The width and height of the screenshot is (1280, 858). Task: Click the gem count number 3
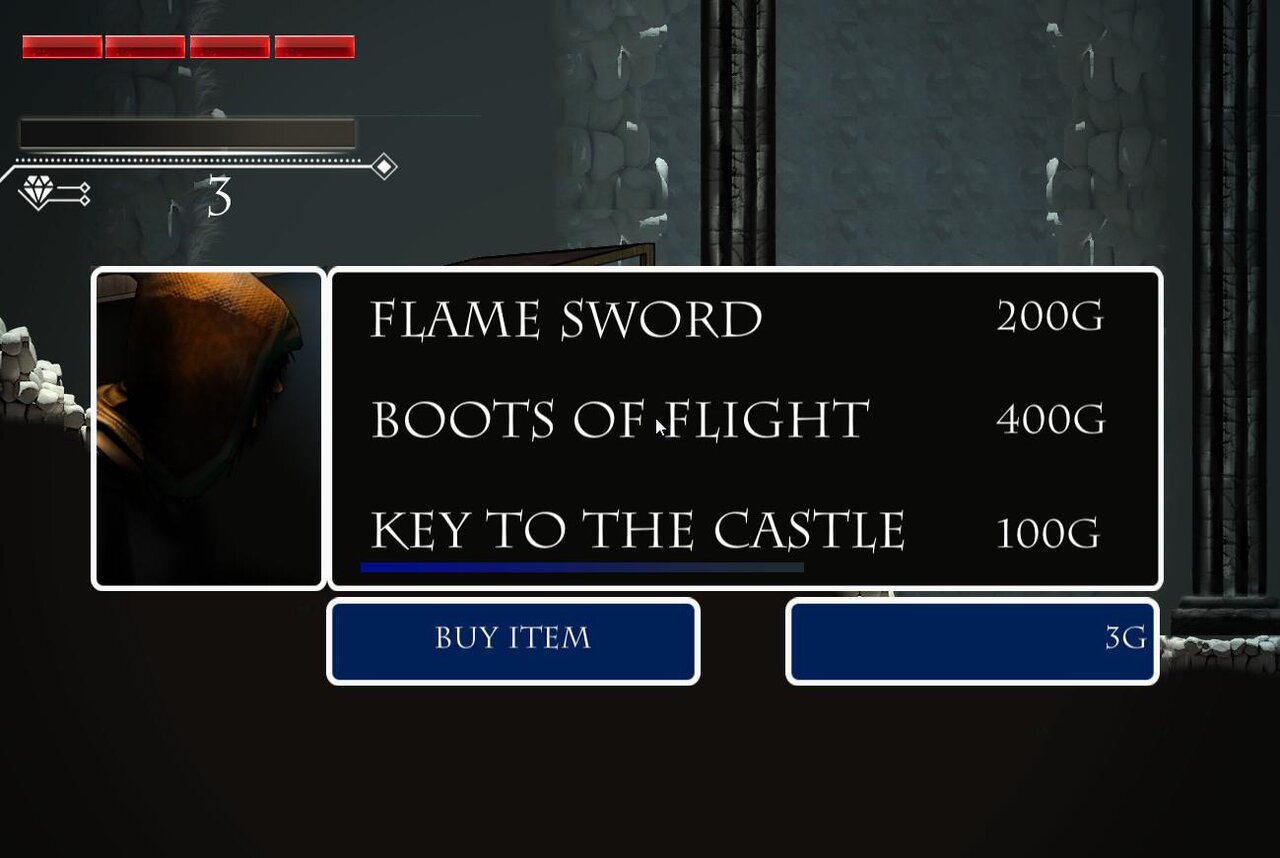(x=219, y=198)
